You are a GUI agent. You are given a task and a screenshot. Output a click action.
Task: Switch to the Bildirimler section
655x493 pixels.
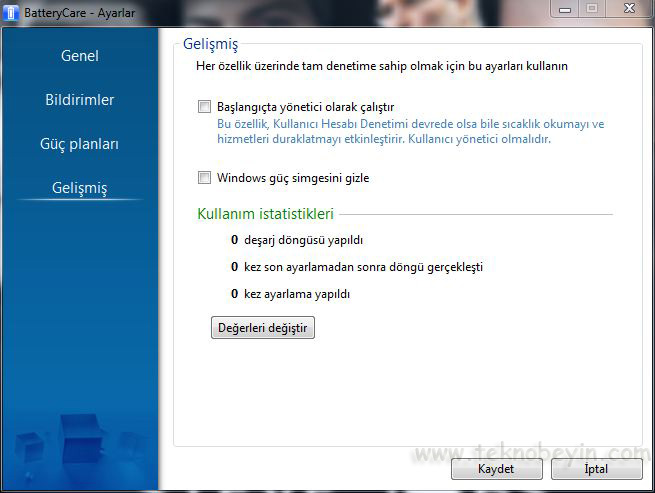pyautogui.click(x=79, y=100)
